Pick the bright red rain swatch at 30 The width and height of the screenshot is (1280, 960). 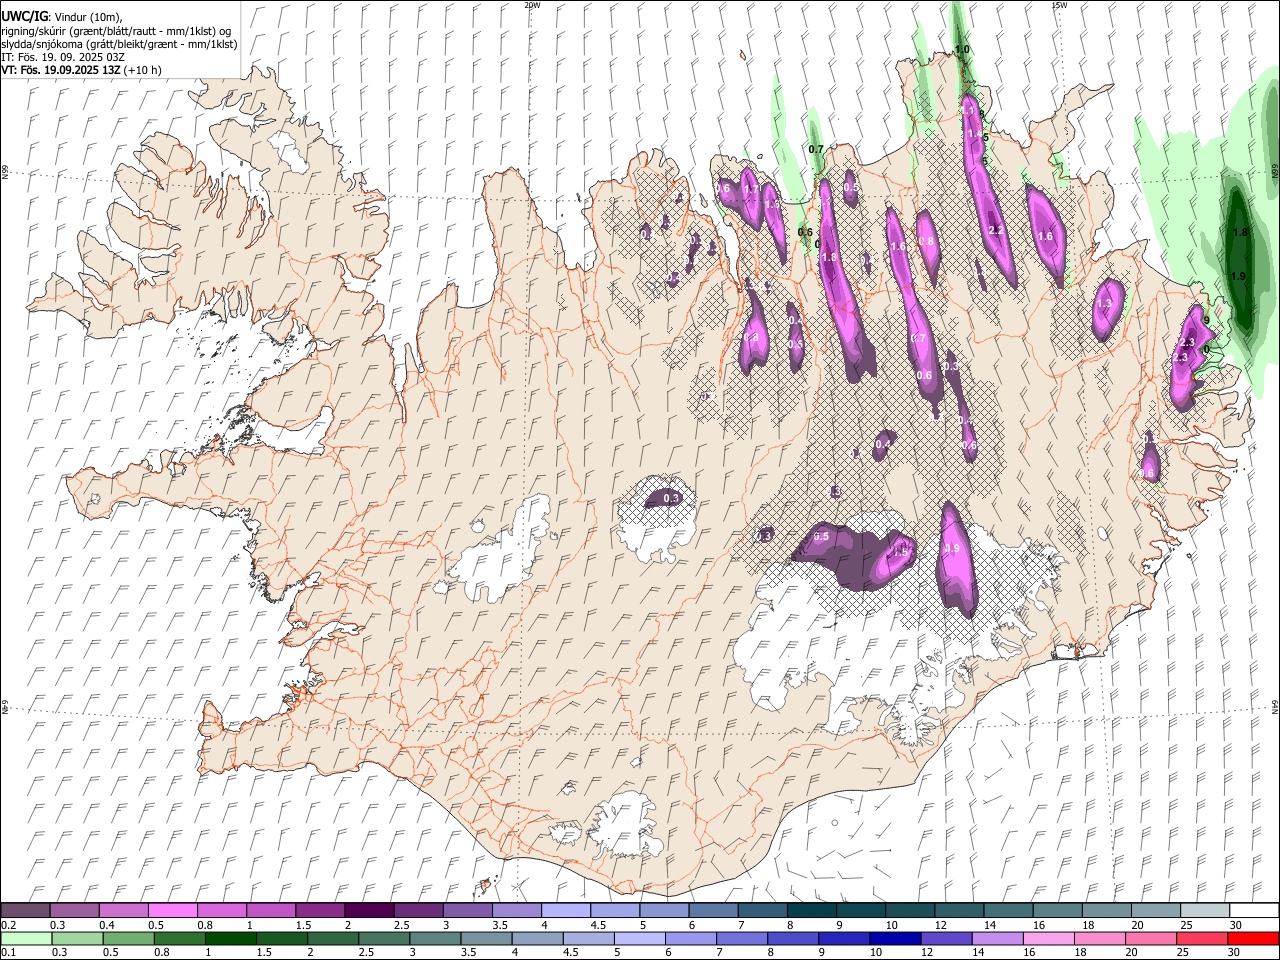1252,939
